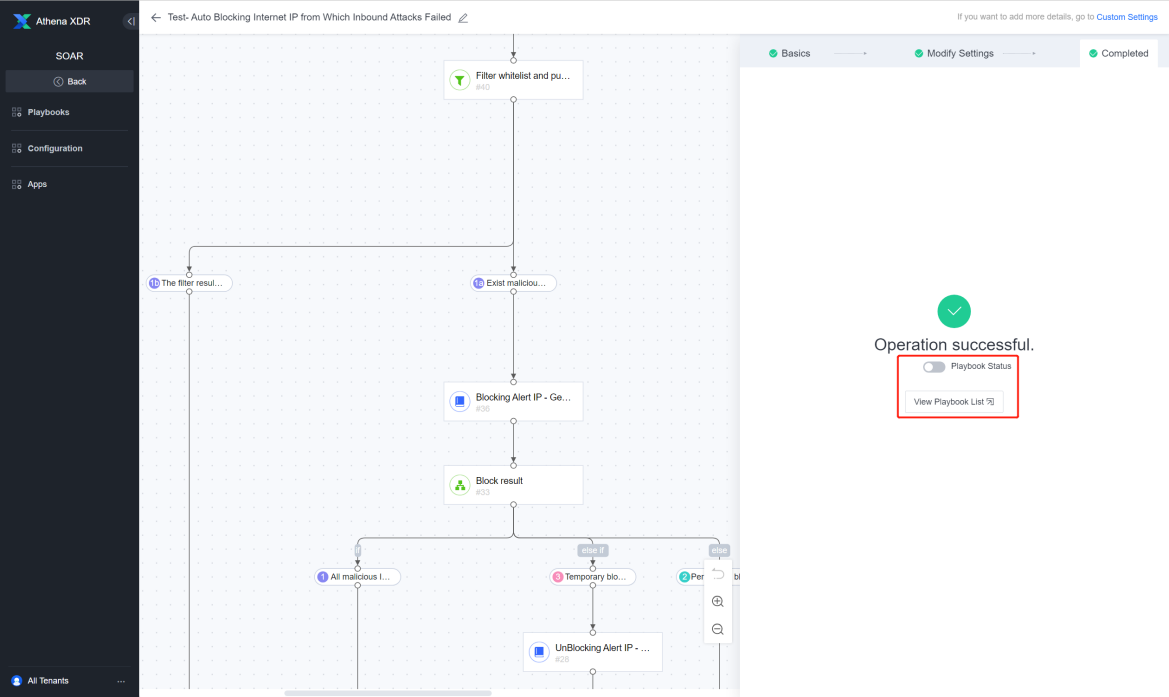The width and height of the screenshot is (1169, 697).
Task: Click the Apps grid icon
Action: click(x=16, y=184)
